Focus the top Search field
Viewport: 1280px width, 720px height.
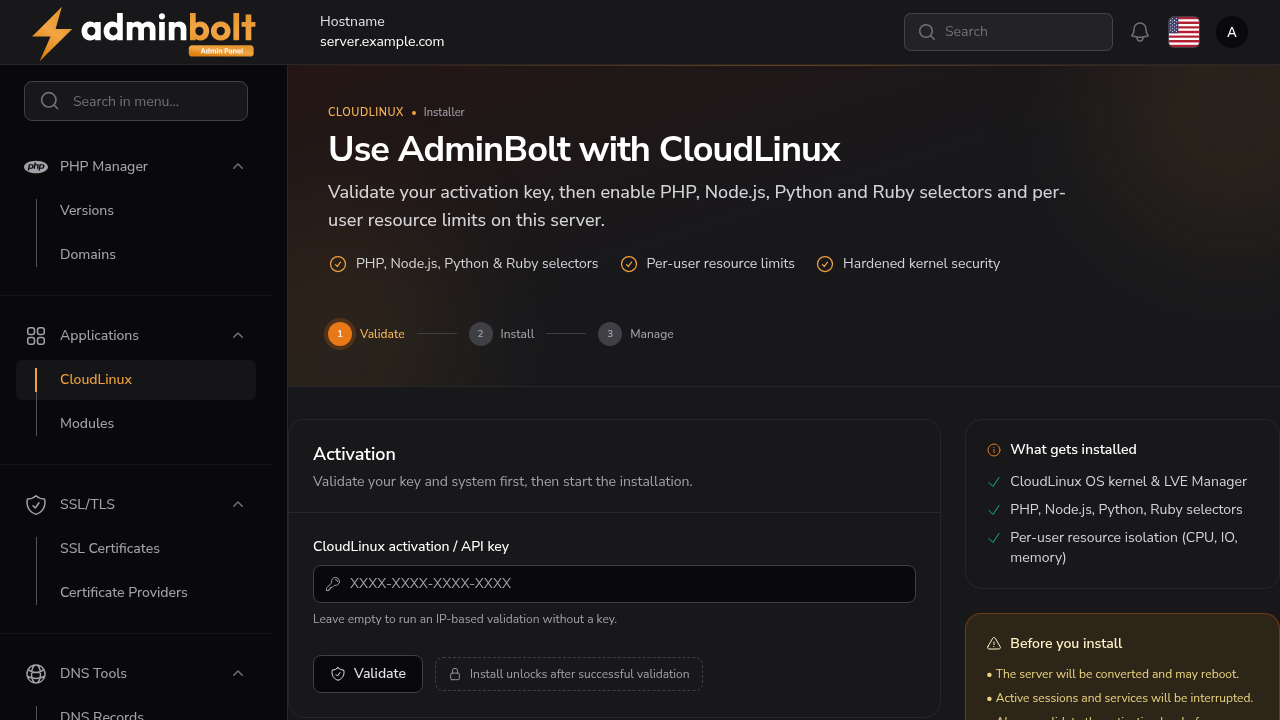coord(1008,32)
